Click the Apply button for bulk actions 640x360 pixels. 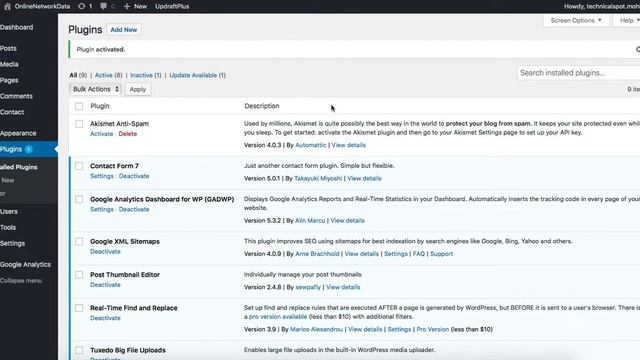click(138, 89)
